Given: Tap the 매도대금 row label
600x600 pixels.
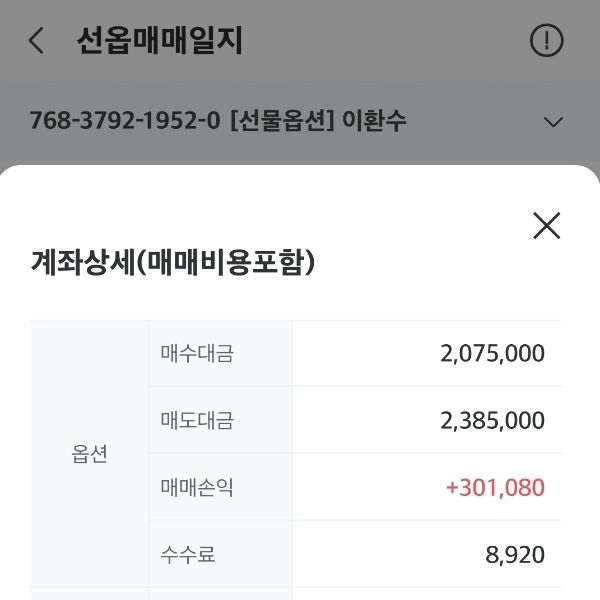Looking at the screenshot, I should tap(197, 420).
